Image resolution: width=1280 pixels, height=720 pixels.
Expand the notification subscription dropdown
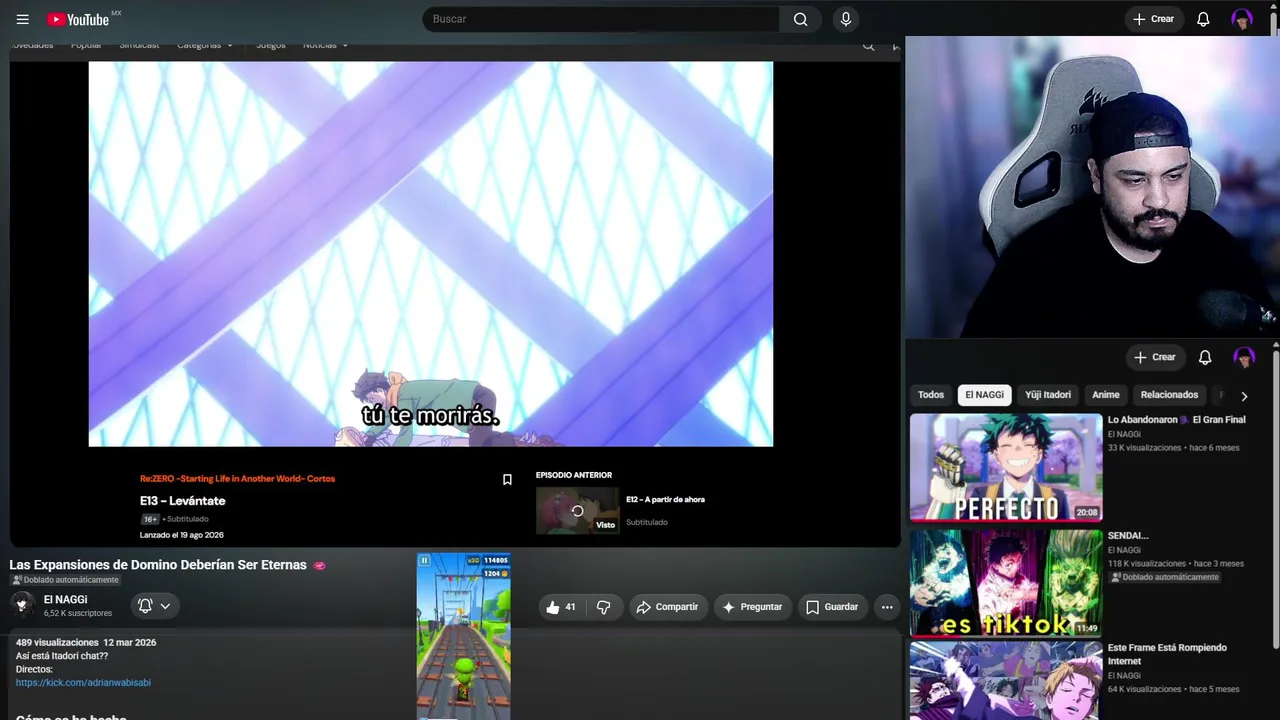pyautogui.click(x=154, y=606)
